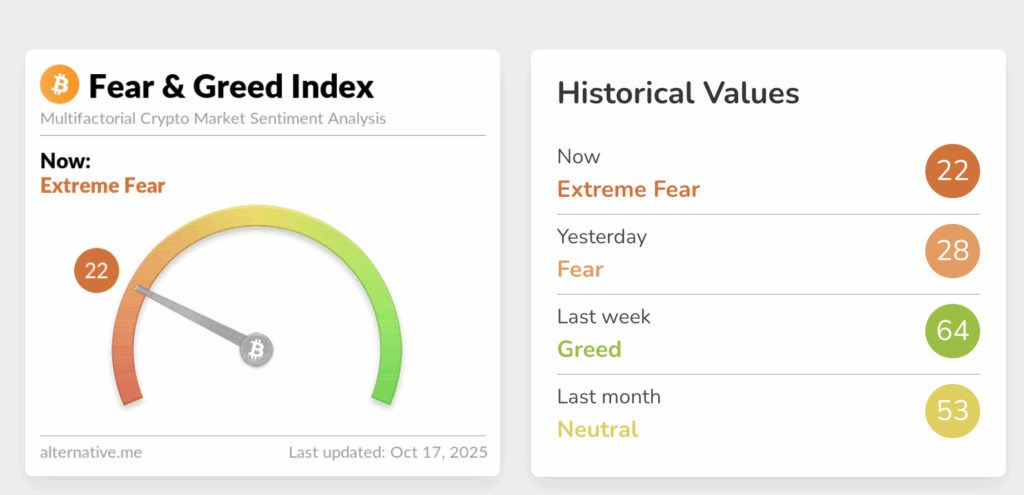The height and width of the screenshot is (495, 1024).
Task: Click the Multifactorial Crypto Market Sentiment subtitle
Action: [213, 119]
